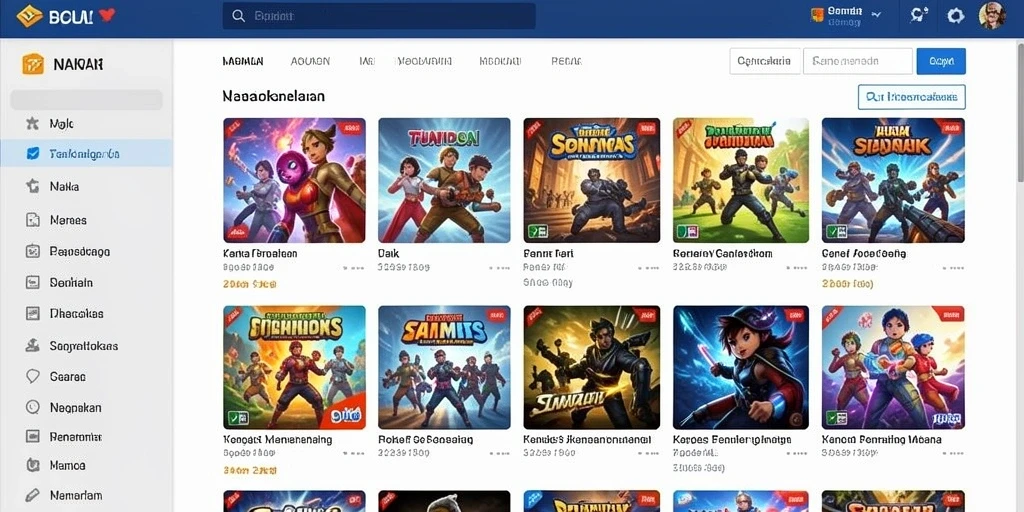1024x512 pixels.
Task: Click the red heart icon beside BOLAI
Action: coord(106,15)
